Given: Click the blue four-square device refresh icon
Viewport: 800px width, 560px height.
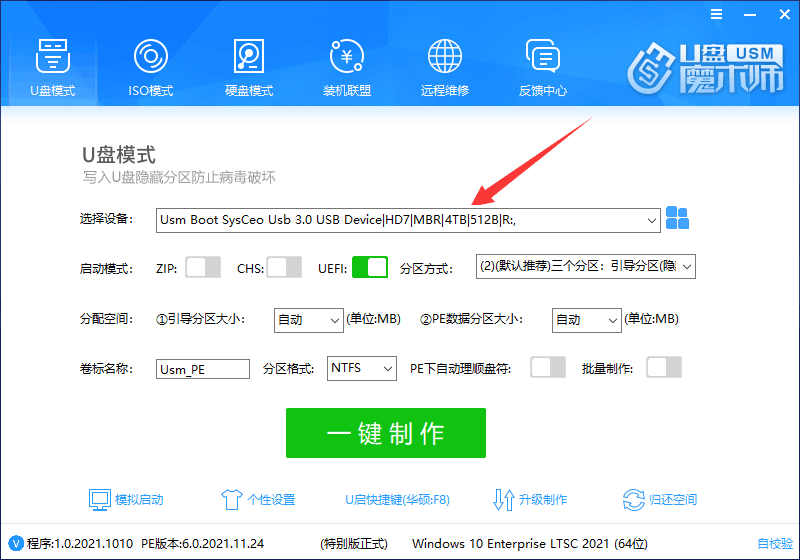Looking at the screenshot, I should tap(678, 218).
